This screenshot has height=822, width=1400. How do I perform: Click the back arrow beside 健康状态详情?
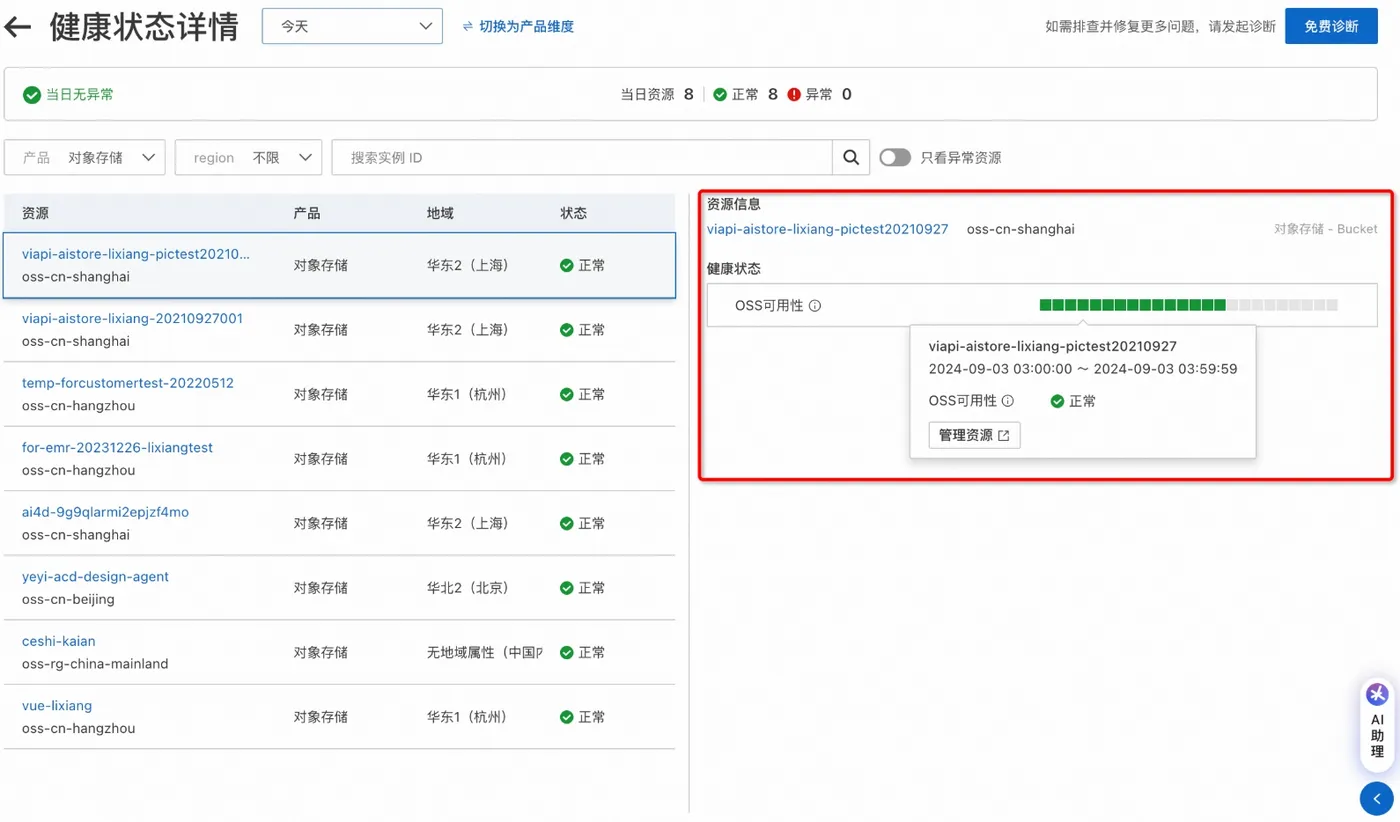click(x=18, y=27)
